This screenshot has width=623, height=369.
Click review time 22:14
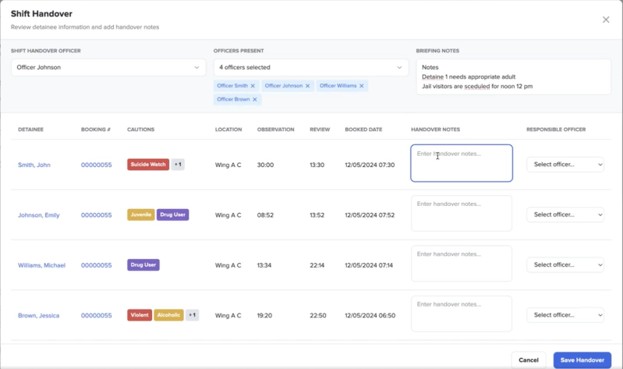[x=317, y=265]
